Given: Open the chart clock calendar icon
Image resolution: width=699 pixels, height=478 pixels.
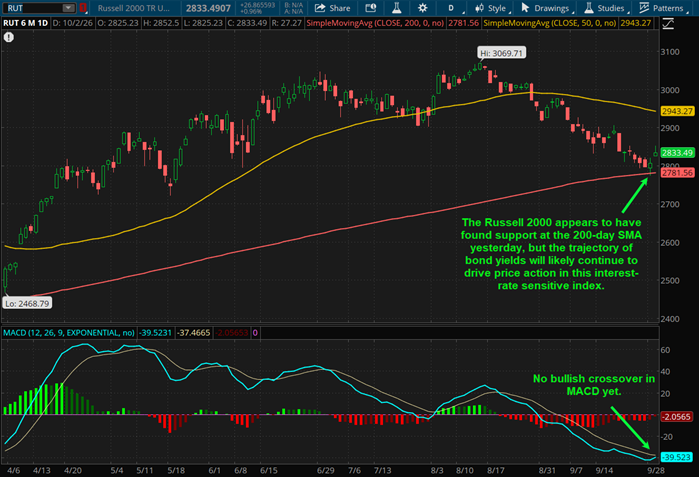Looking at the screenshot, I should pos(370,8).
